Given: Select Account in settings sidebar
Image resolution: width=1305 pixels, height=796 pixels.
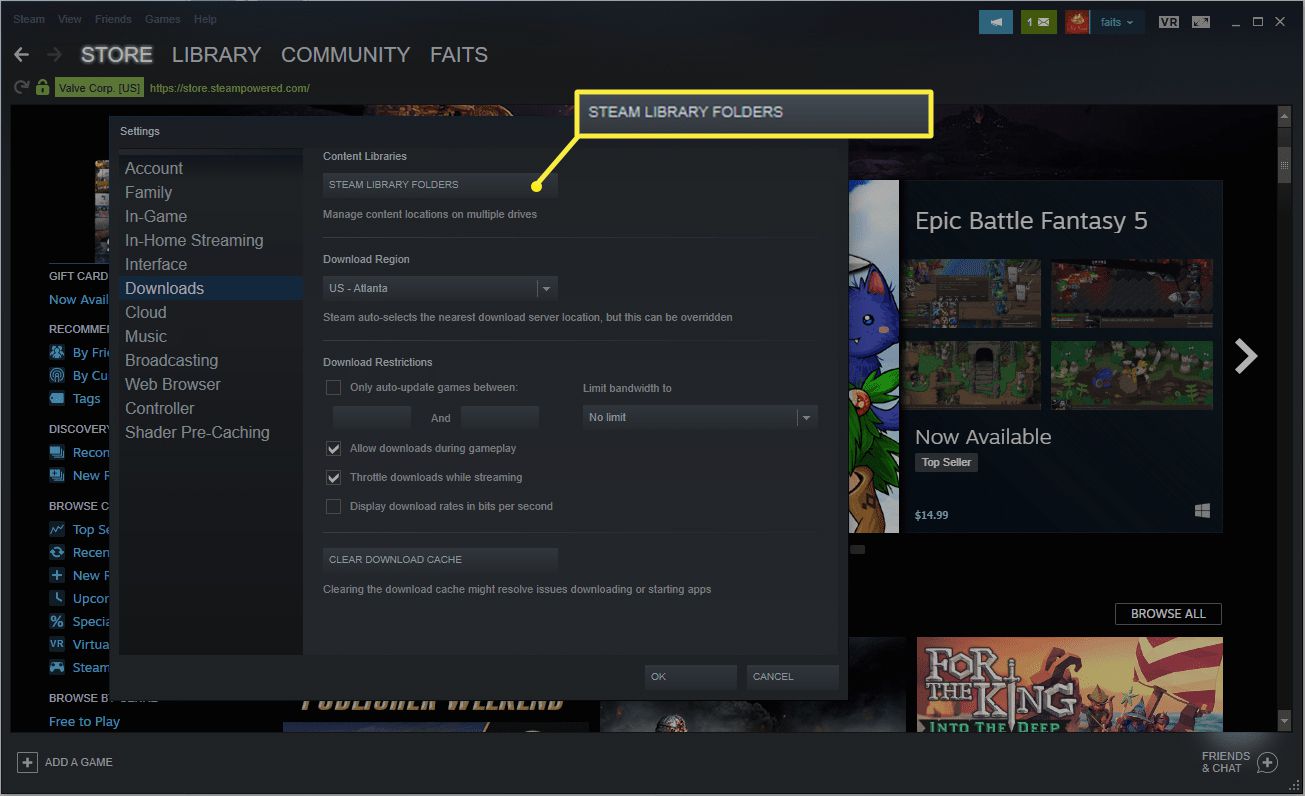Looking at the screenshot, I should pos(211,168).
